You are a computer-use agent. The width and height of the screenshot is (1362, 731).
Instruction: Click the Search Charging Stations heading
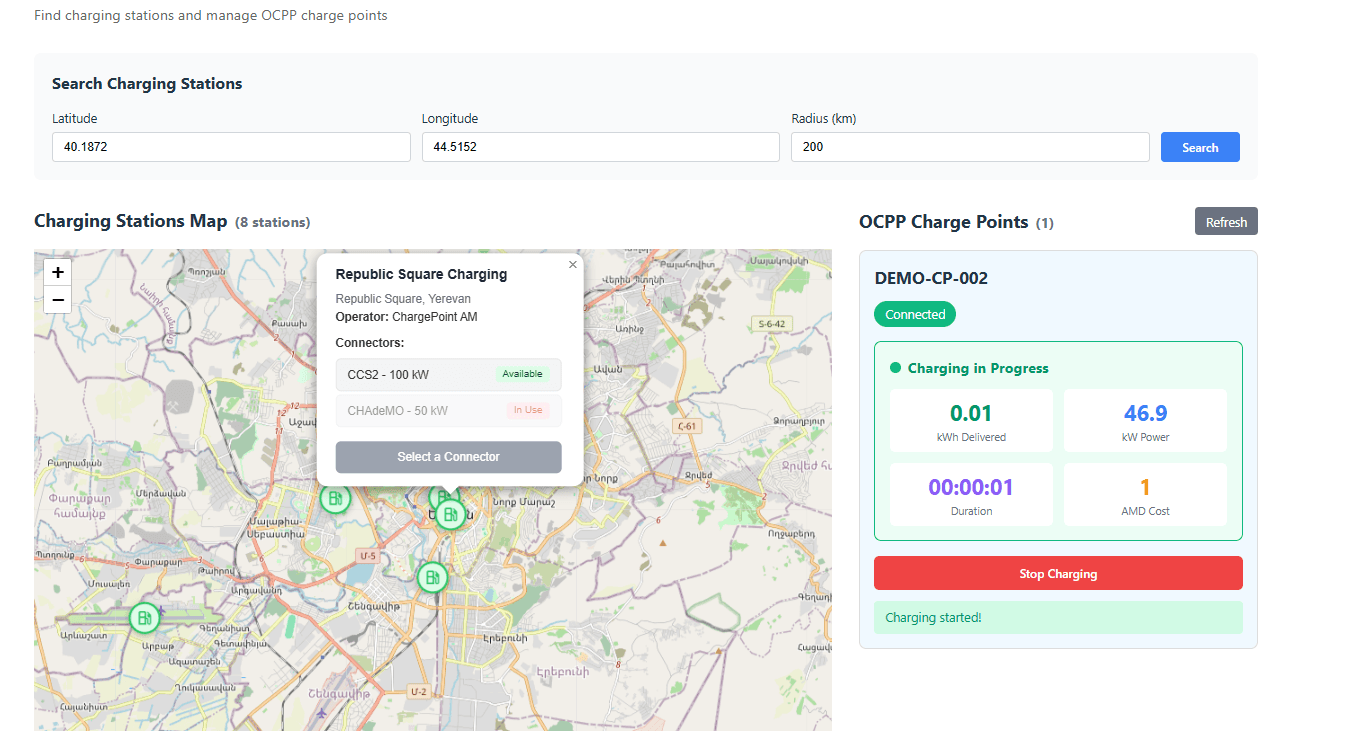point(147,84)
